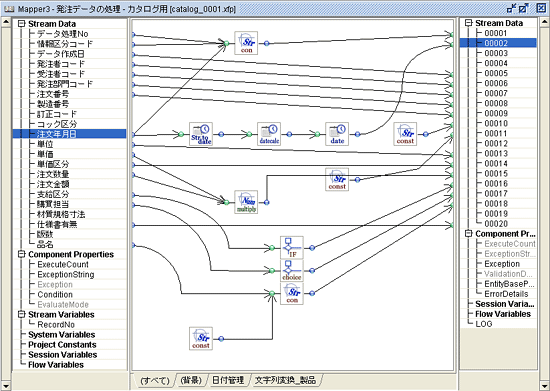Screen dimensions: 550x391
Task: Click the output port of the choice node
Action: tap(312, 271)
